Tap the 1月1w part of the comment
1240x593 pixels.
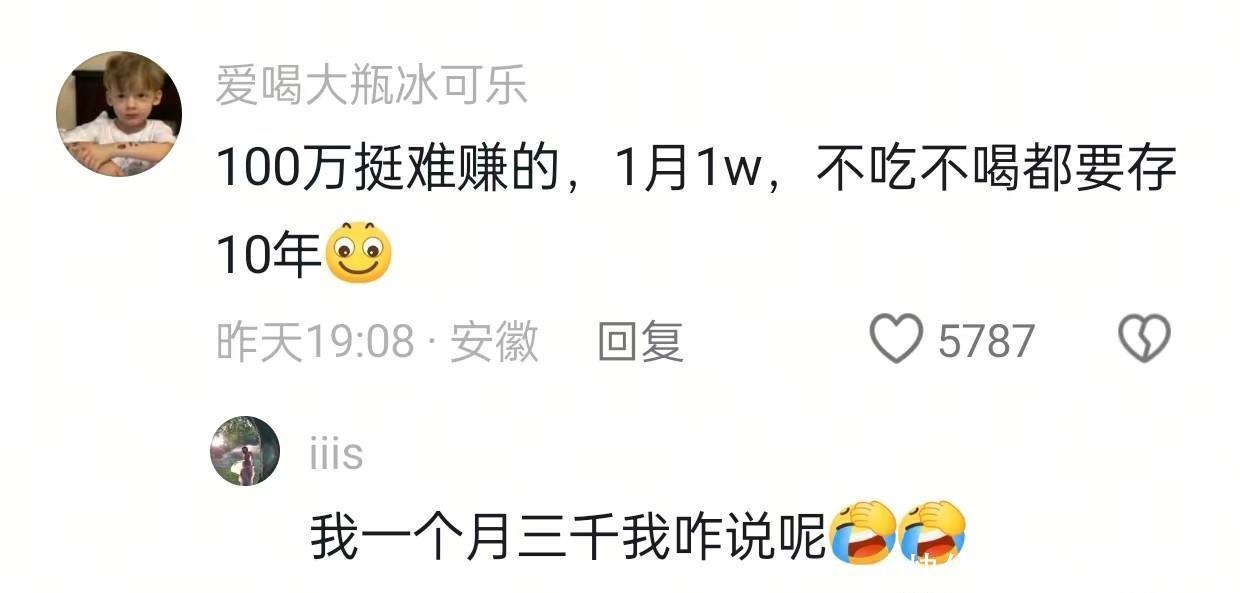(x=688, y=171)
